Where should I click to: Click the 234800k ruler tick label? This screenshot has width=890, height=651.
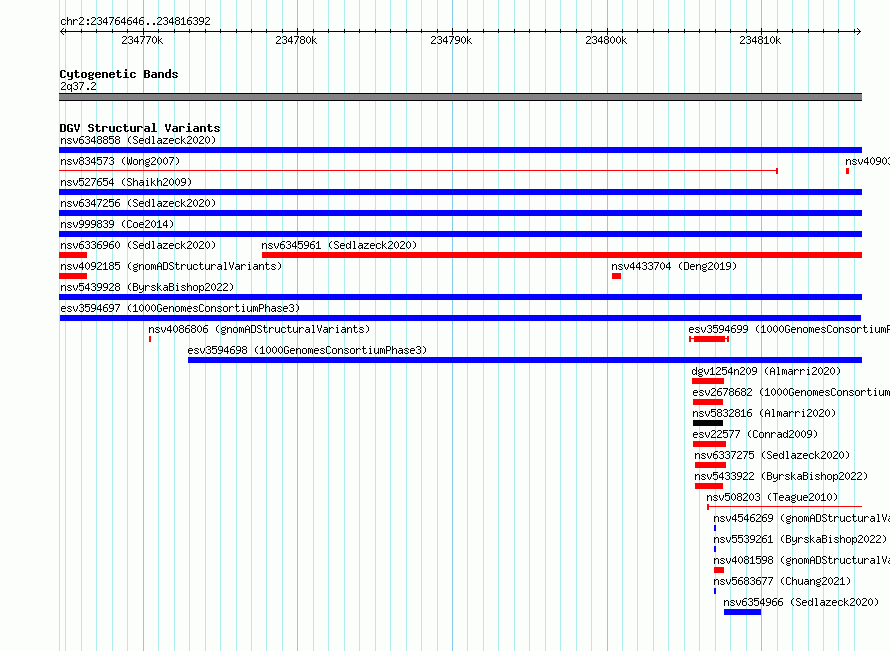(x=606, y=40)
